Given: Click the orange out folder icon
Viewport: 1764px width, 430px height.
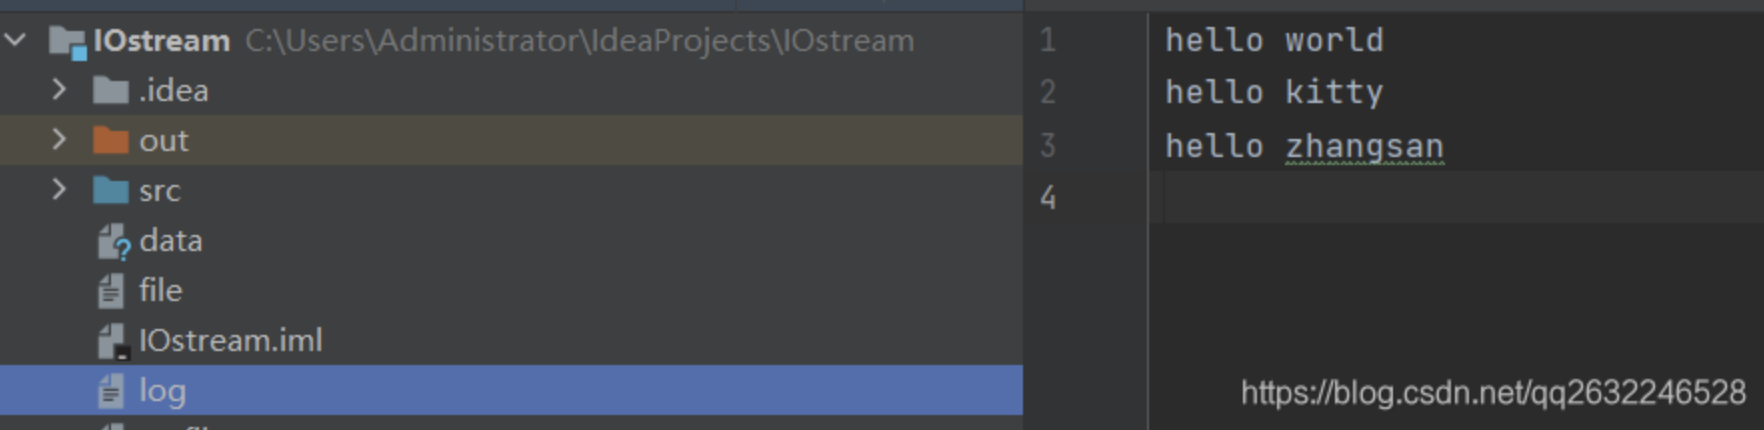Looking at the screenshot, I should 110,141.
